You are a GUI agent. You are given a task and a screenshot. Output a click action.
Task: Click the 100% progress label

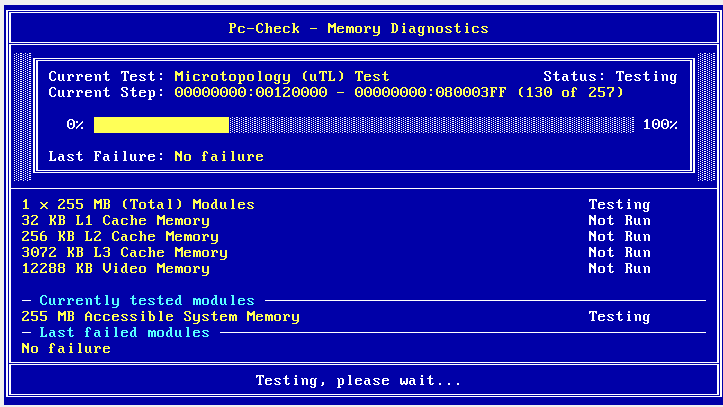[660, 124]
